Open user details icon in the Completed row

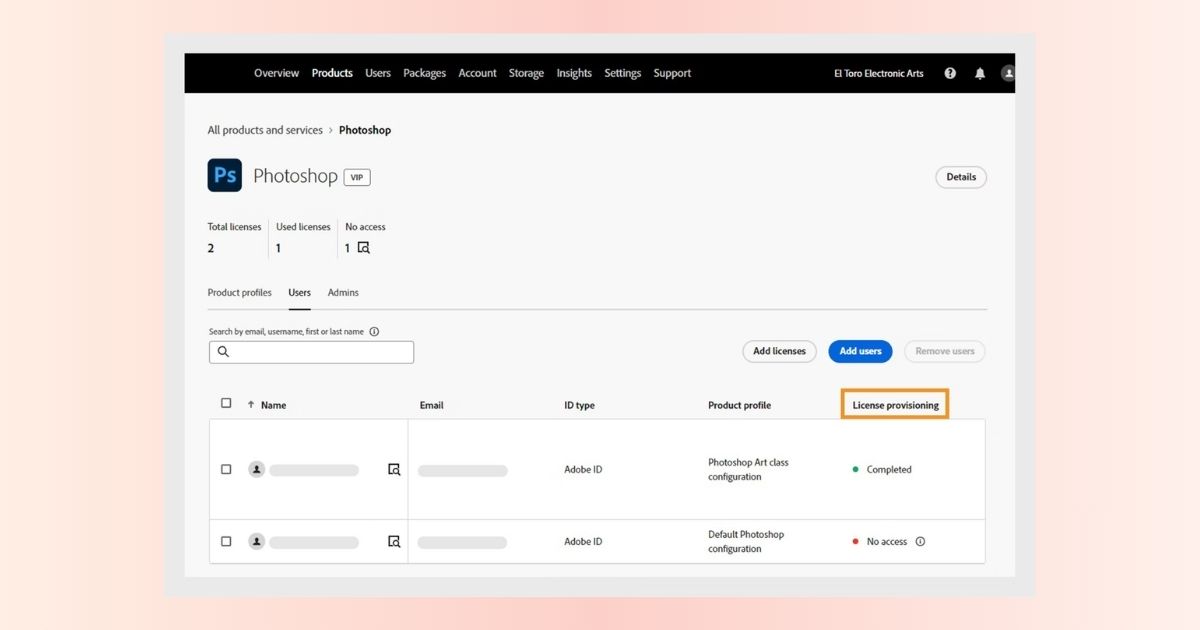(394, 469)
